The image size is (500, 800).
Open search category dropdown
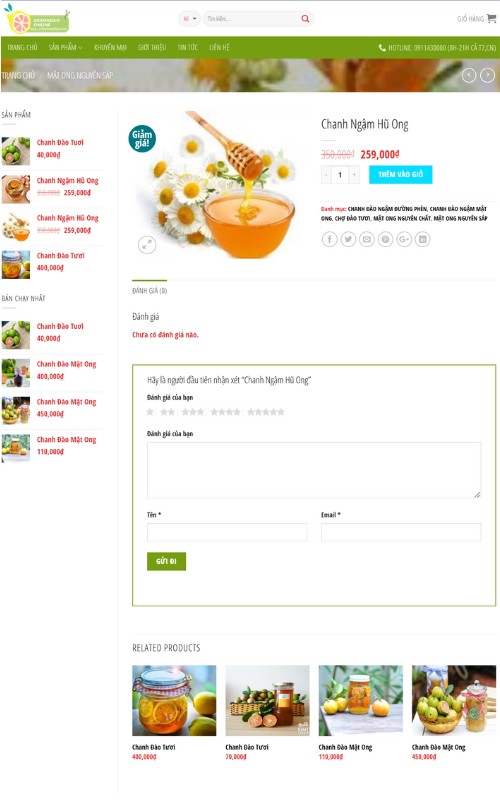(190, 19)
